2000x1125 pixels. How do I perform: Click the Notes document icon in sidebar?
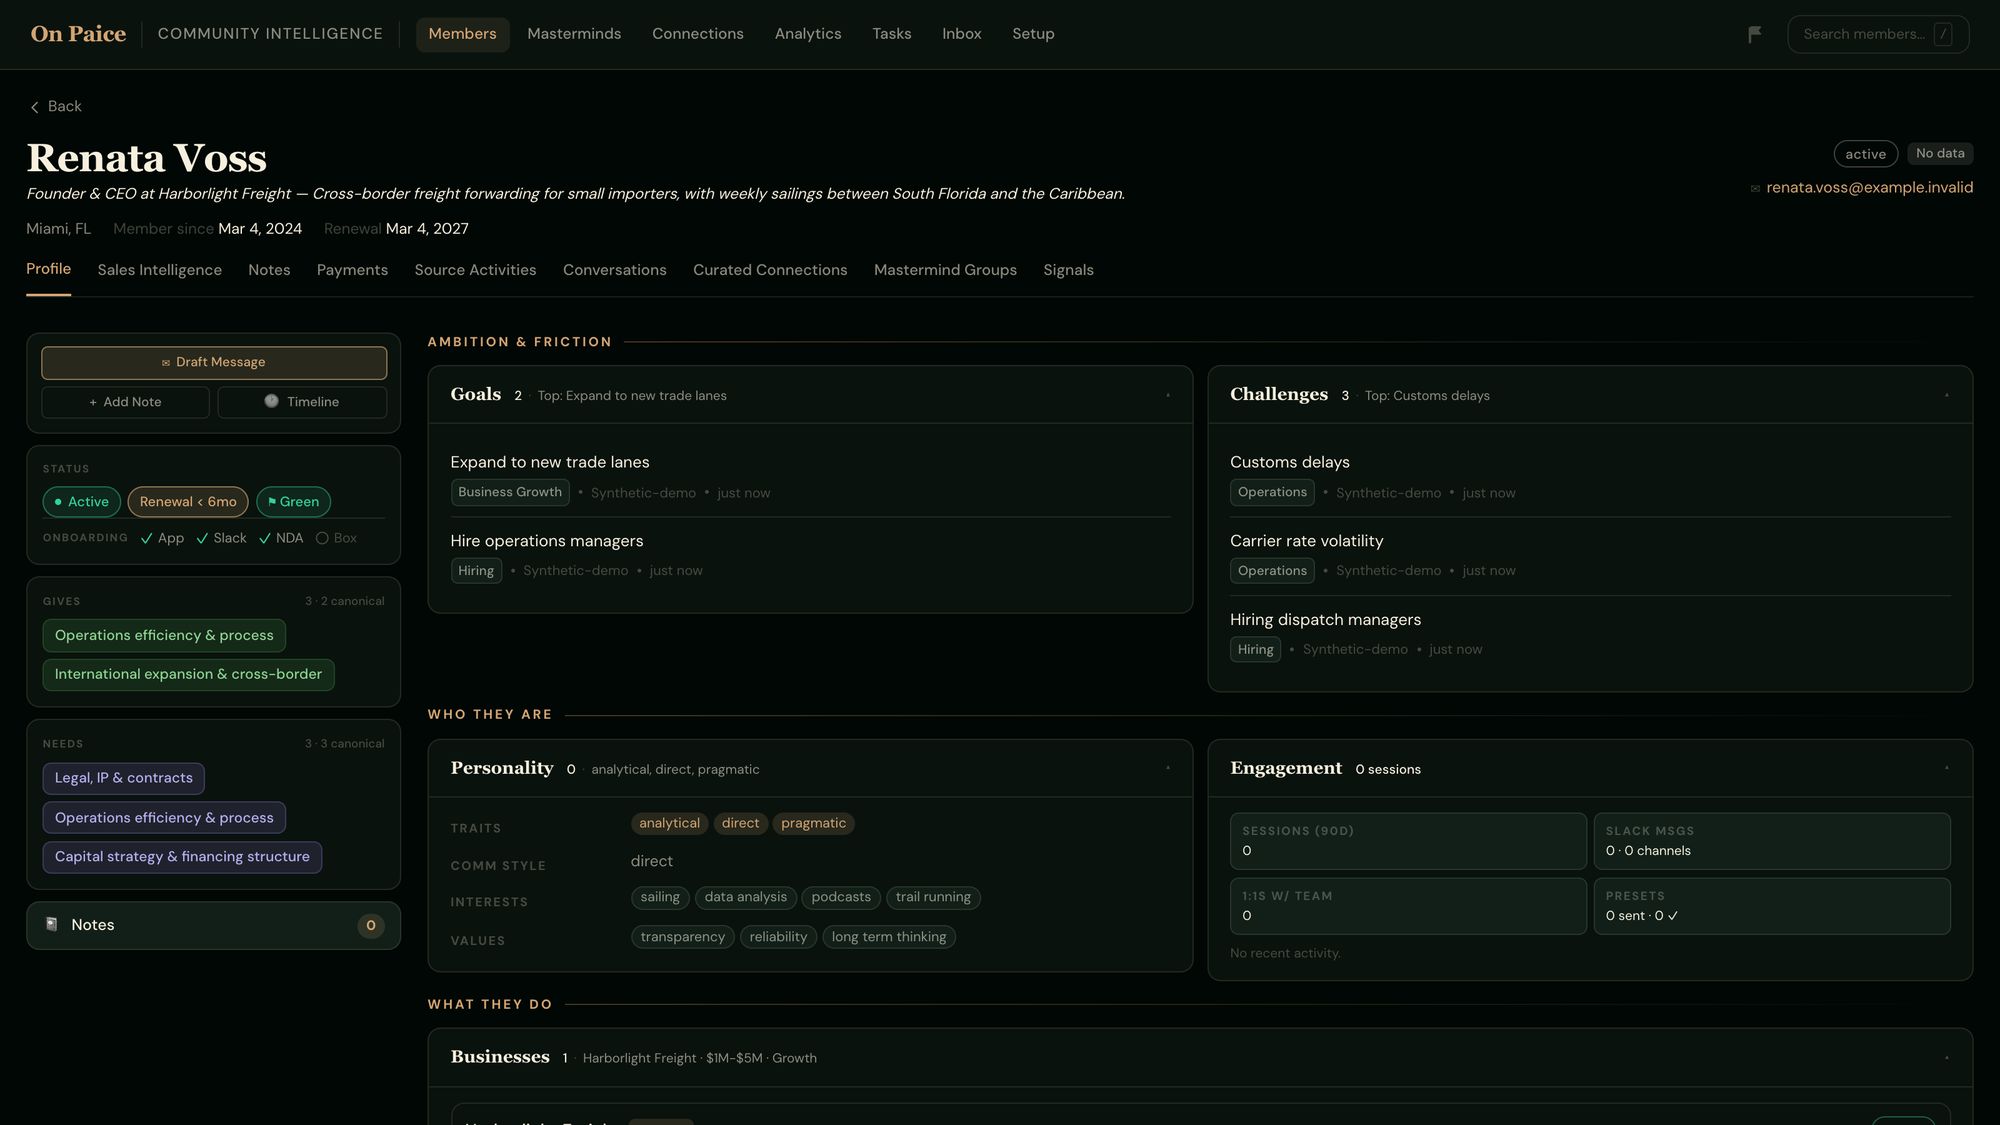click(x=51, y=924)
